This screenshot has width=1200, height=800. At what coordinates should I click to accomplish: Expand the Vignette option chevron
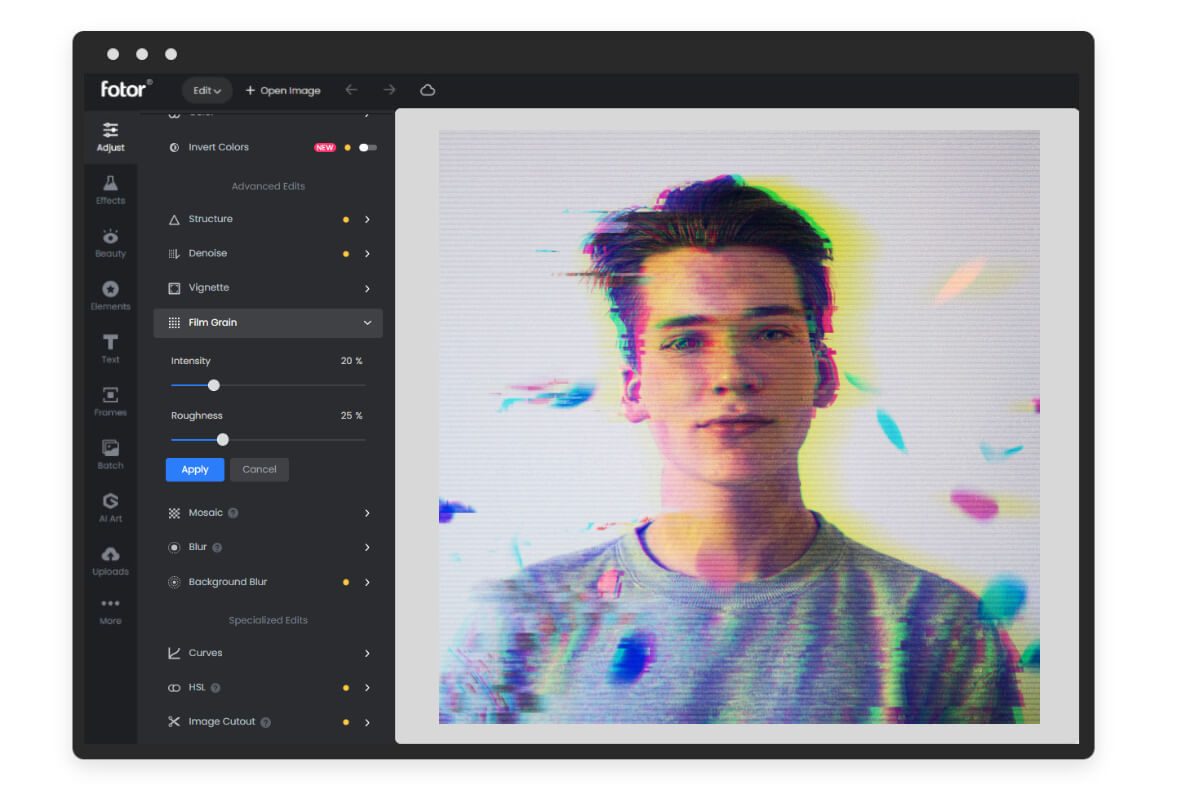367,289
